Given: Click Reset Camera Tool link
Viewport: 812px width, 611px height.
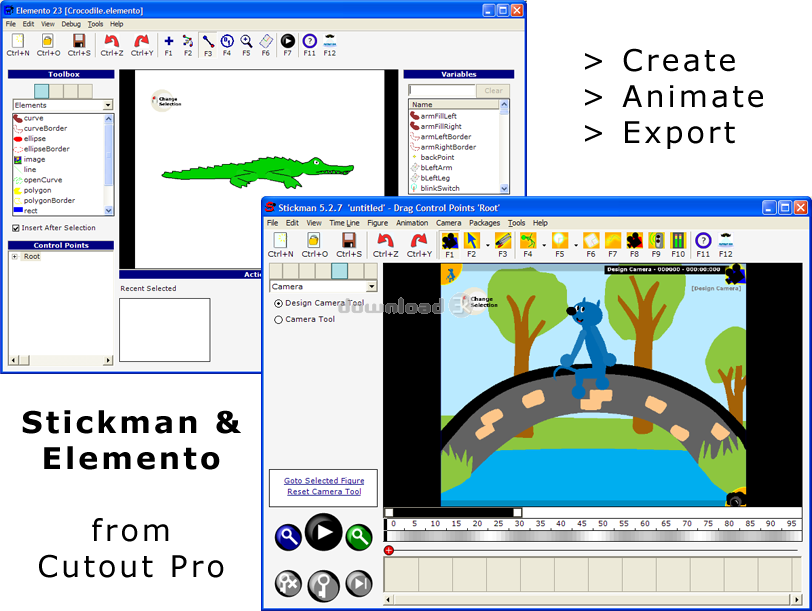Looking at the screenshot, I should (324, 491).
